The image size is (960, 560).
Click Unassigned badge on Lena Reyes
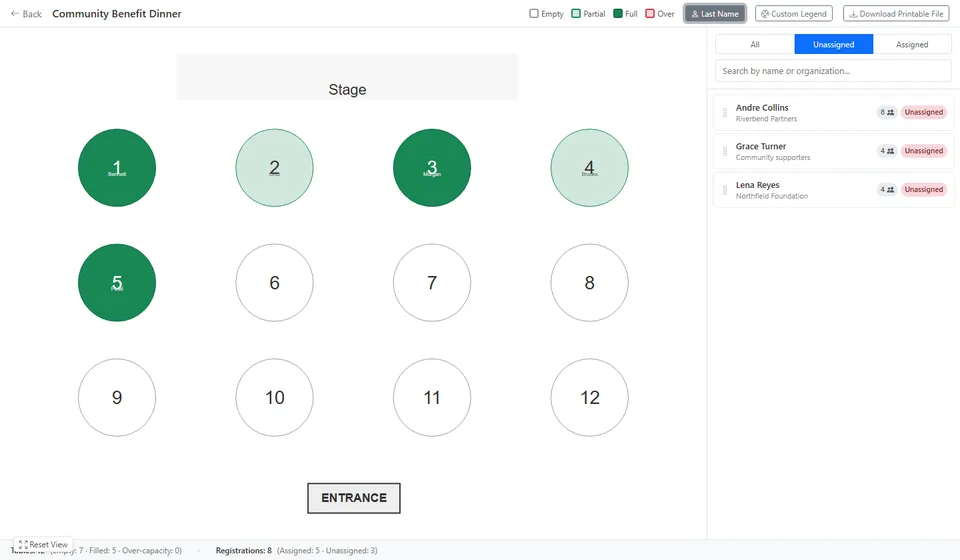(923, 189)
